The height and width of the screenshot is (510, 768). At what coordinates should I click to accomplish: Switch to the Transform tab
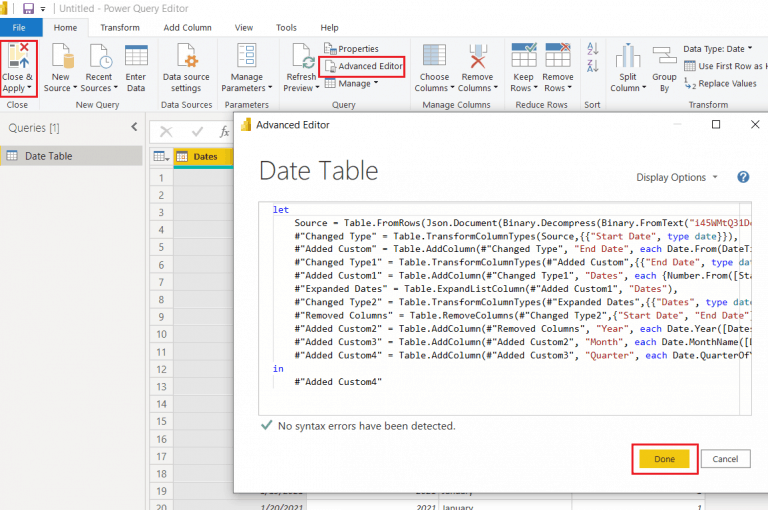pyautogui.click(x=120, y=27)
